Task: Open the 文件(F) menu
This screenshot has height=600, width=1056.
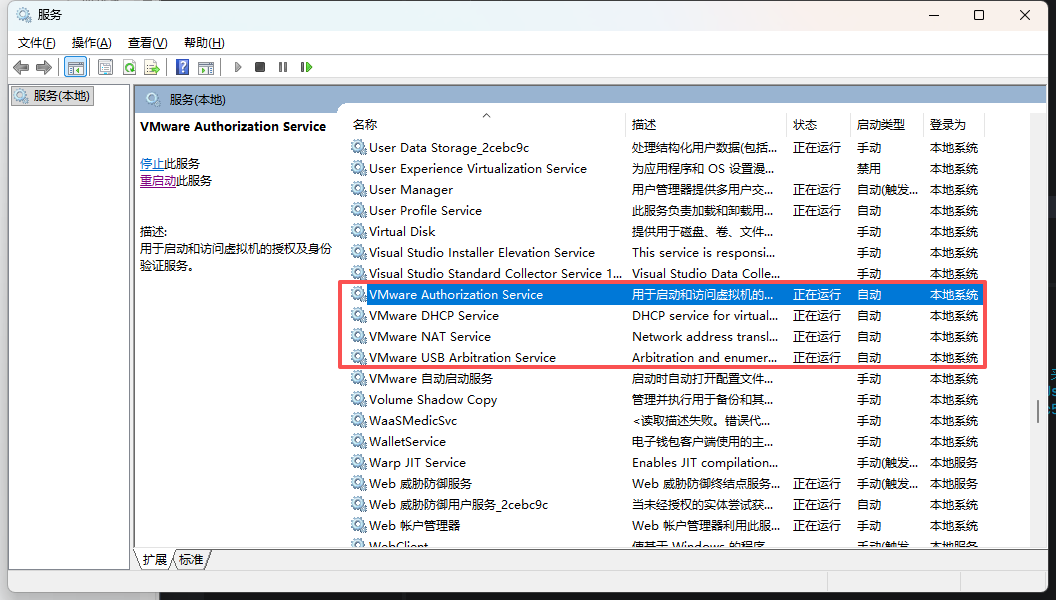Action: click(36, 42)
